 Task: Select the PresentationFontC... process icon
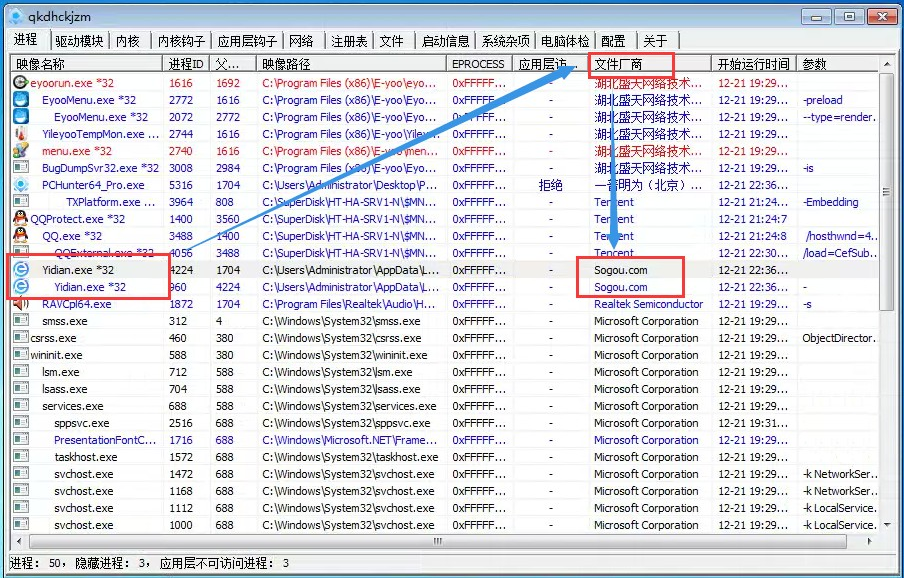tap(21, 440)
